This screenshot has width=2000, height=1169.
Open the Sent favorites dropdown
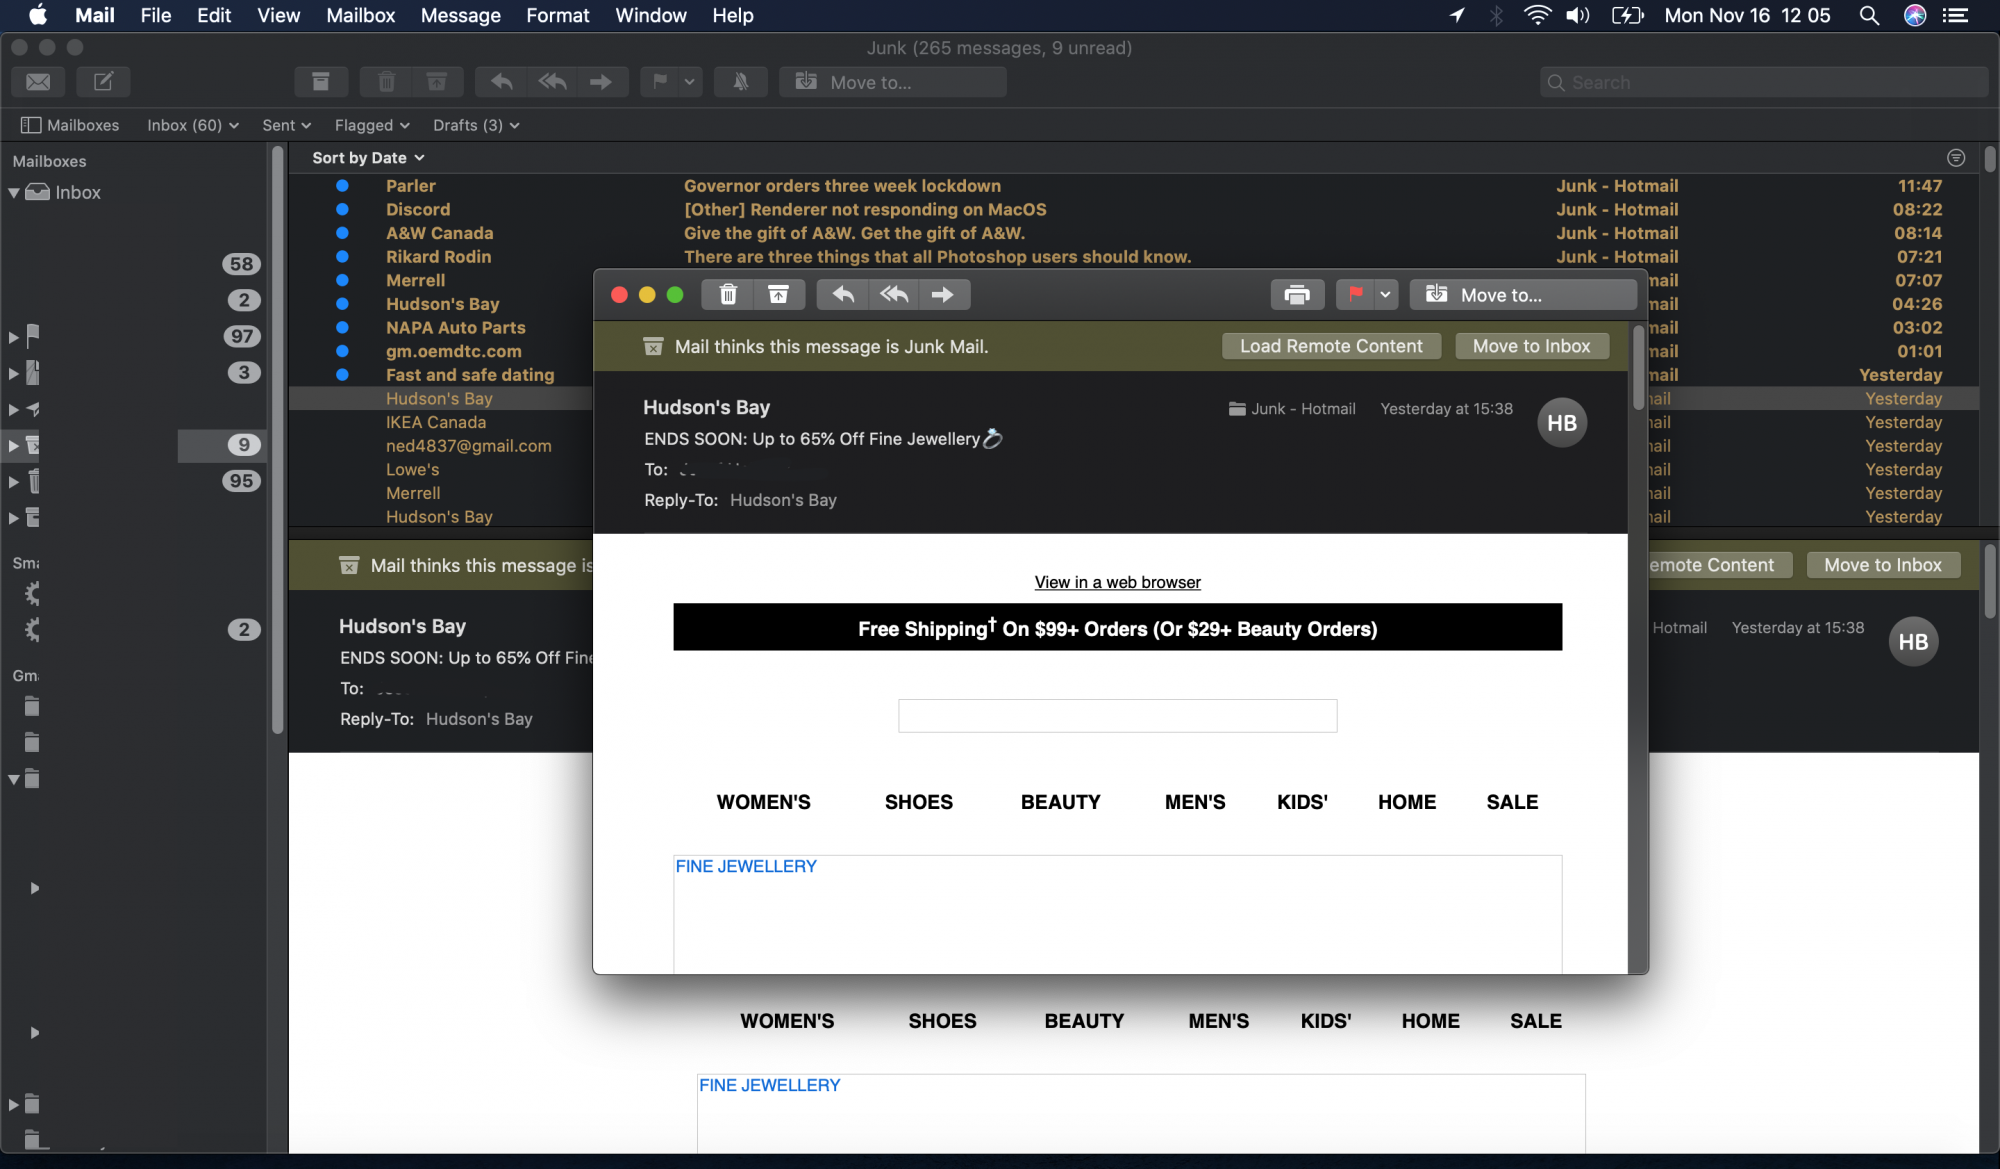click(287, 125)
